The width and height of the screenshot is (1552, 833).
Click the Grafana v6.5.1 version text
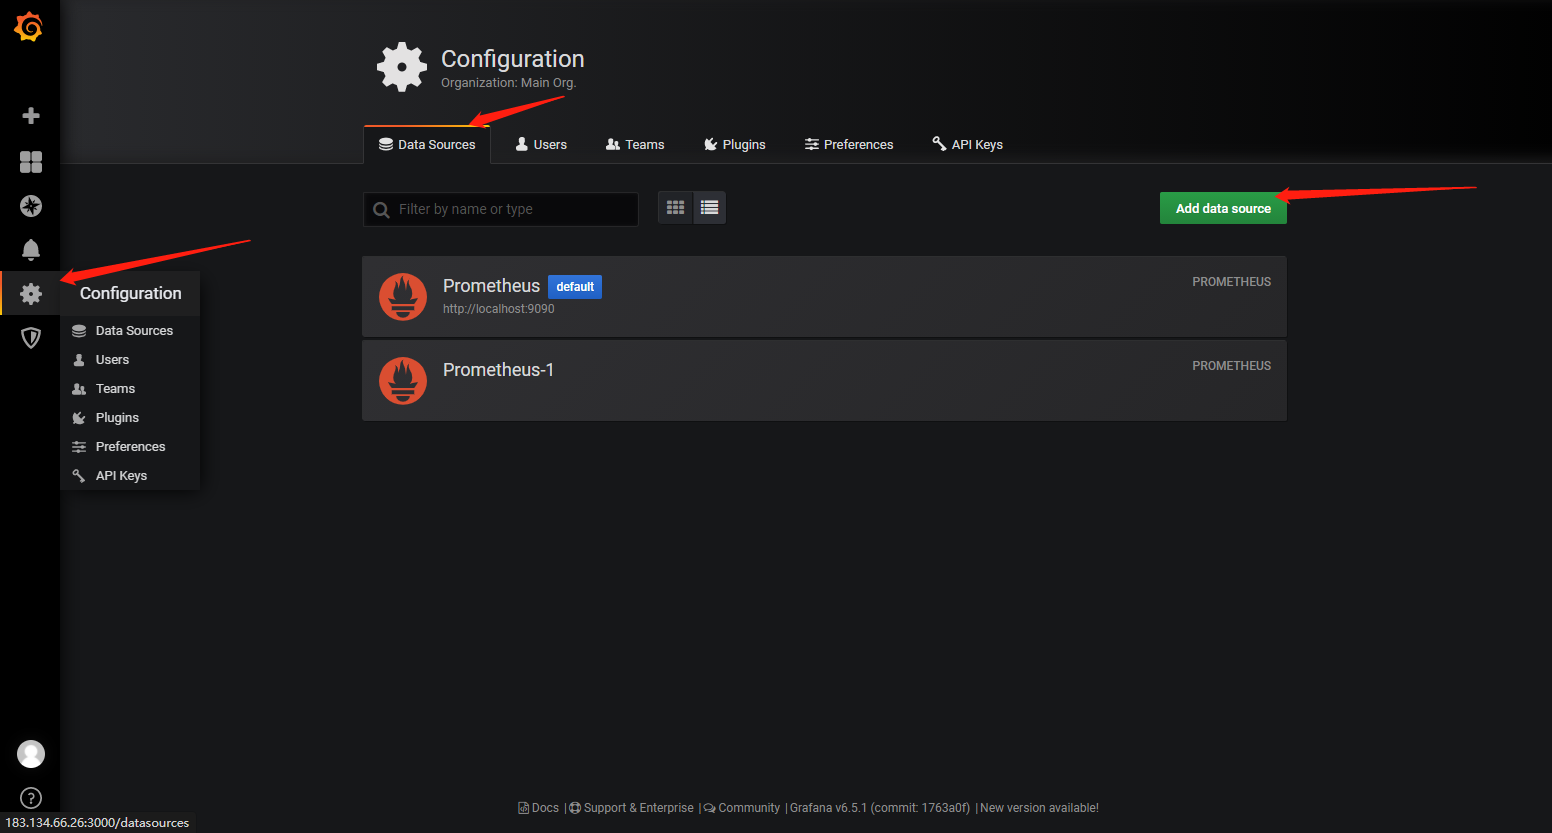click(x=880, y=808)
